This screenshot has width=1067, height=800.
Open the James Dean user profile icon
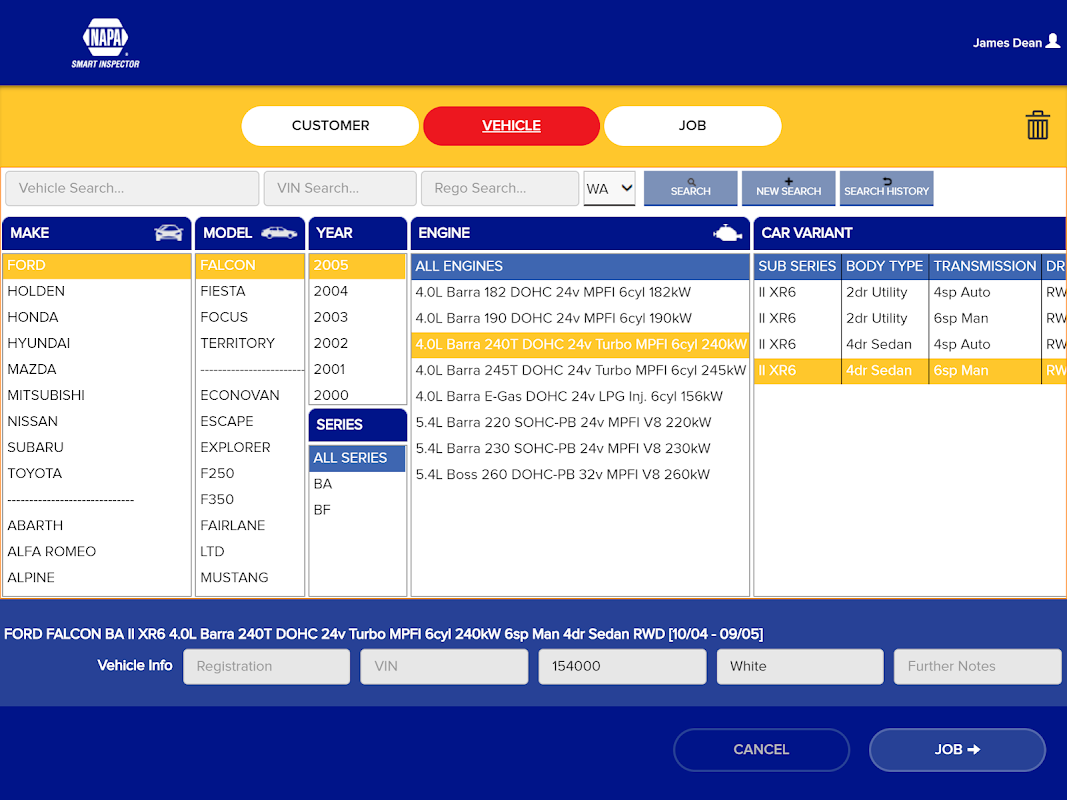[1053, 41]
